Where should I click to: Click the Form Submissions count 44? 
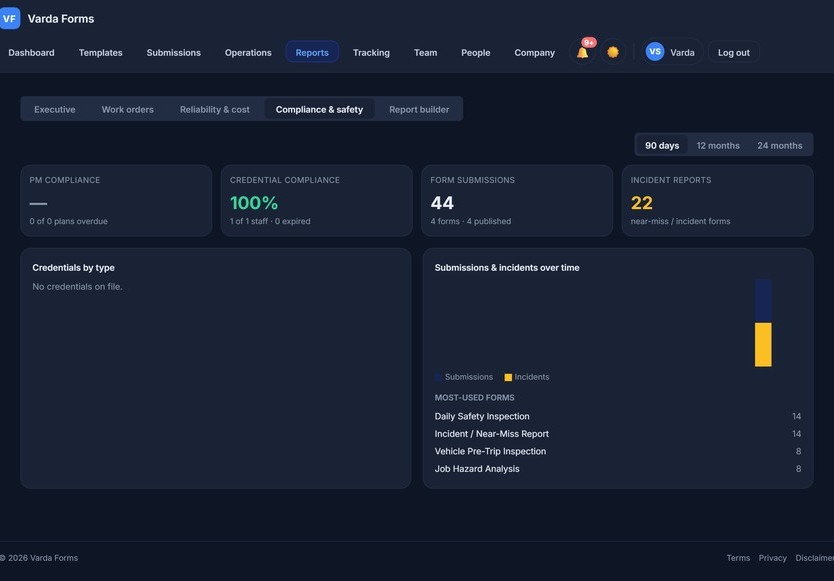point(442,203)
